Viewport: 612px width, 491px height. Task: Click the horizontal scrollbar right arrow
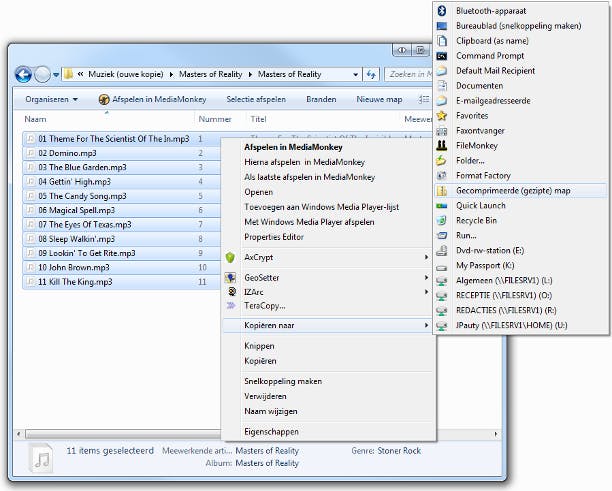(x=496, y=434)
